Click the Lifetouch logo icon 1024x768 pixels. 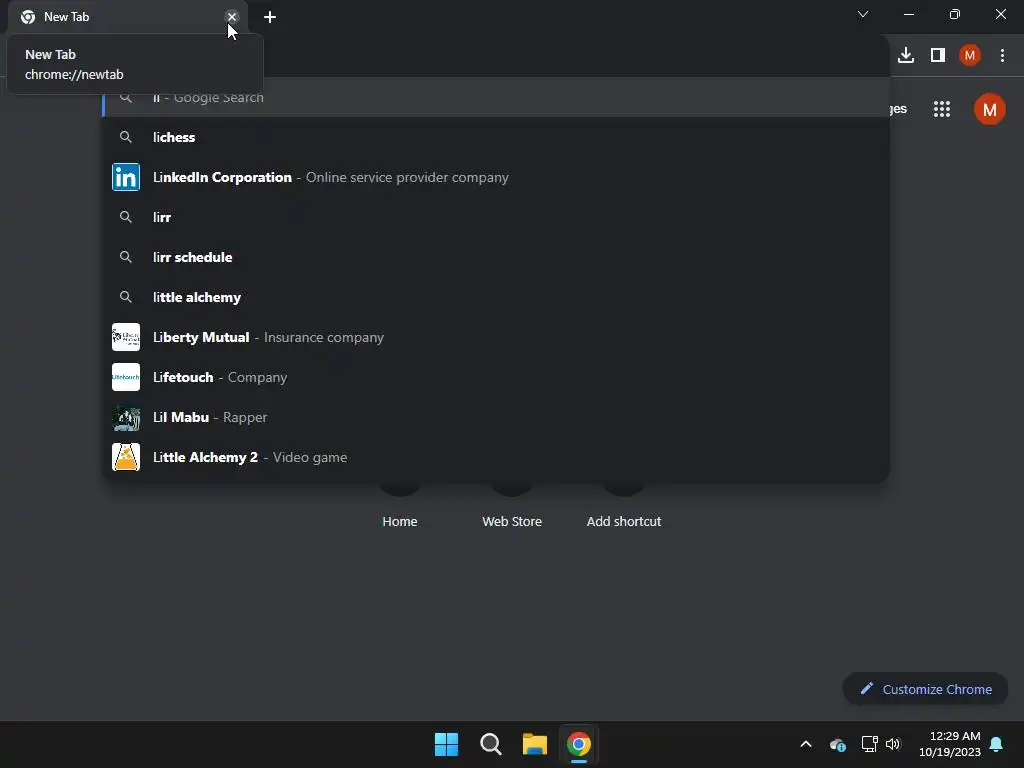[126, 377]
